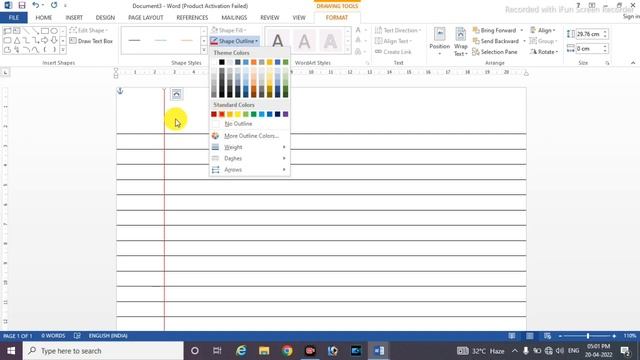Click the Shape Outline dropdown button

coord(234,41)
